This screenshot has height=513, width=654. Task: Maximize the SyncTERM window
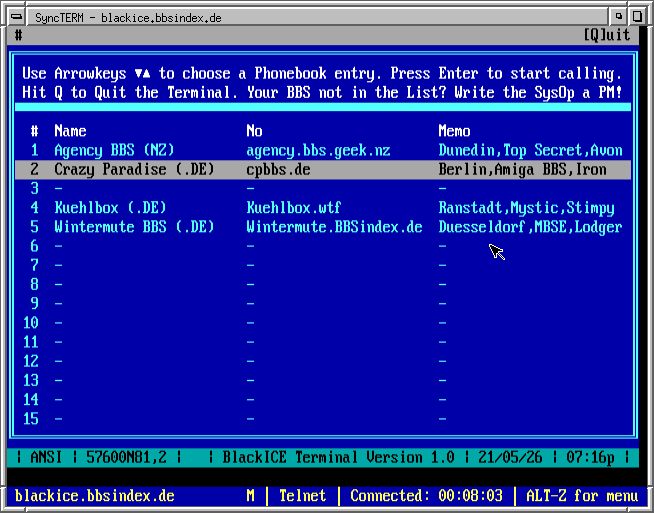[x=637, y=17]
